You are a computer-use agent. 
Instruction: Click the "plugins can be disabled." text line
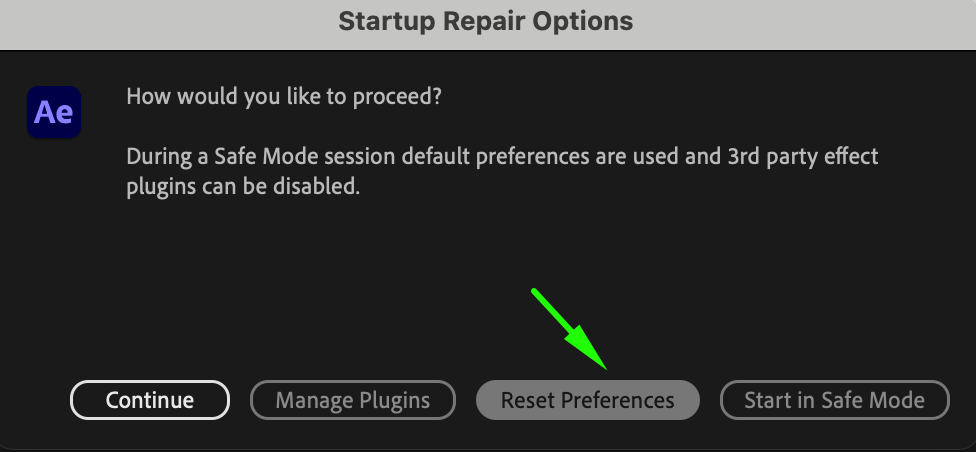click(242, 186)
